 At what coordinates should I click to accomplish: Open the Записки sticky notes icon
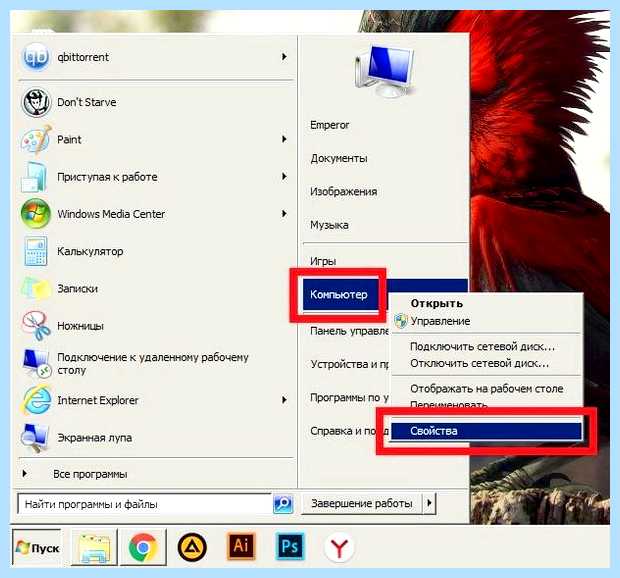[36, 289]
